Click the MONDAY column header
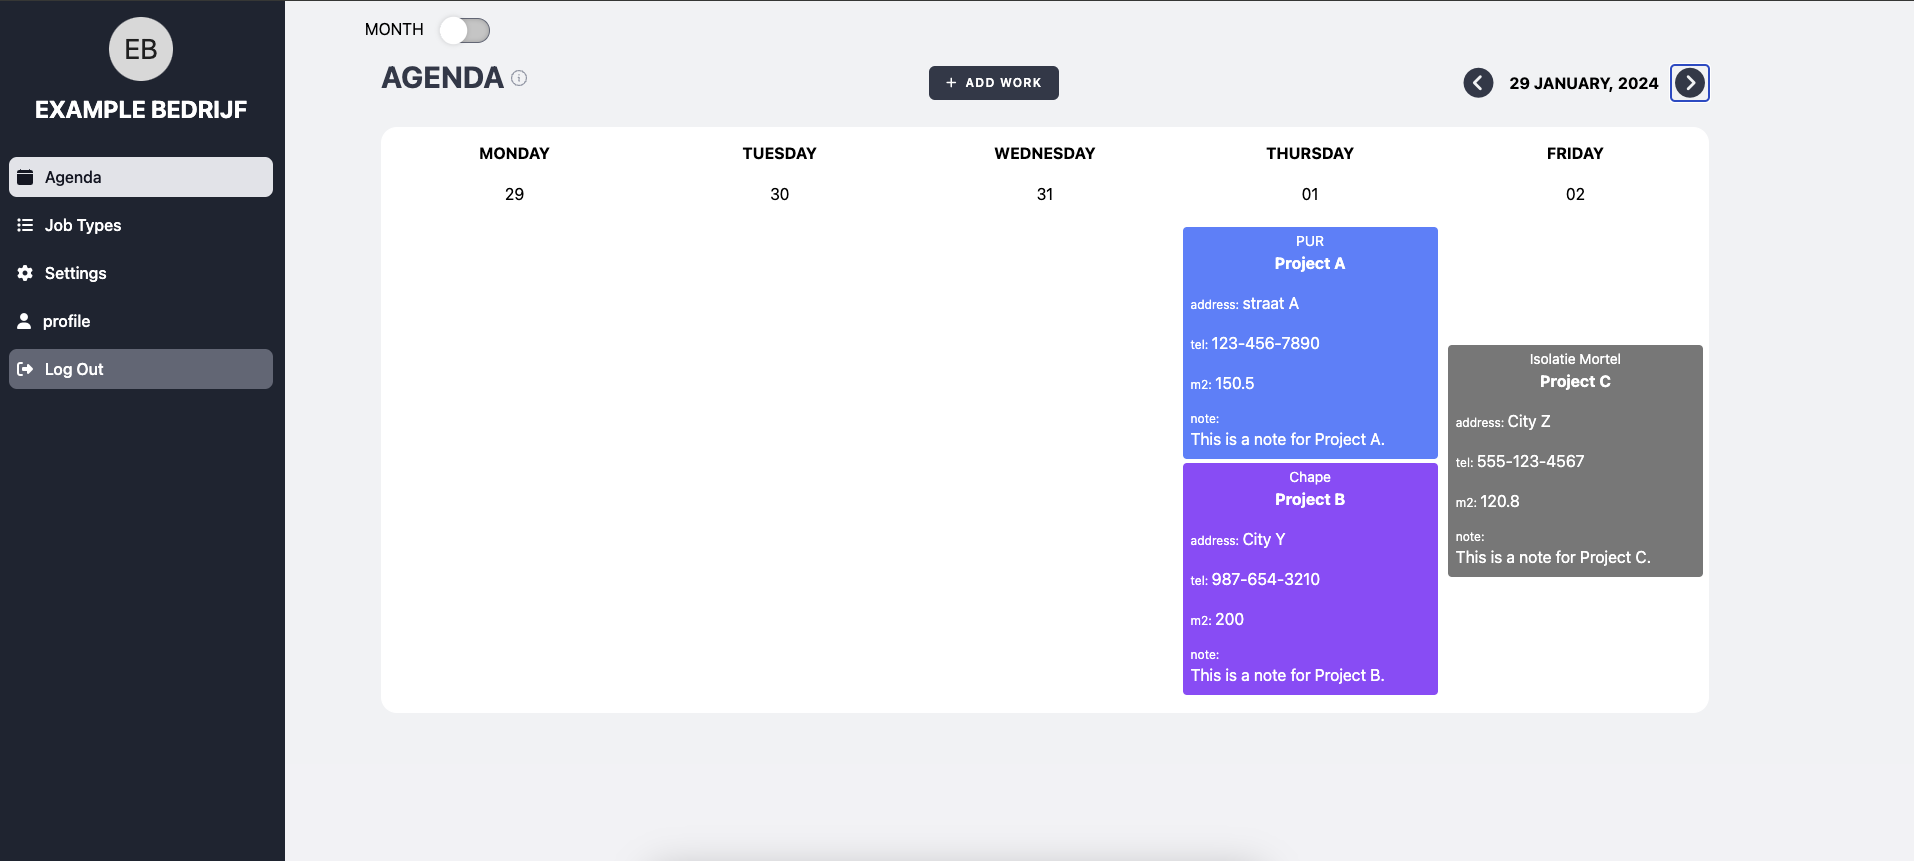This screenshot has height=861, width=1914. click(x=514, y=153)
